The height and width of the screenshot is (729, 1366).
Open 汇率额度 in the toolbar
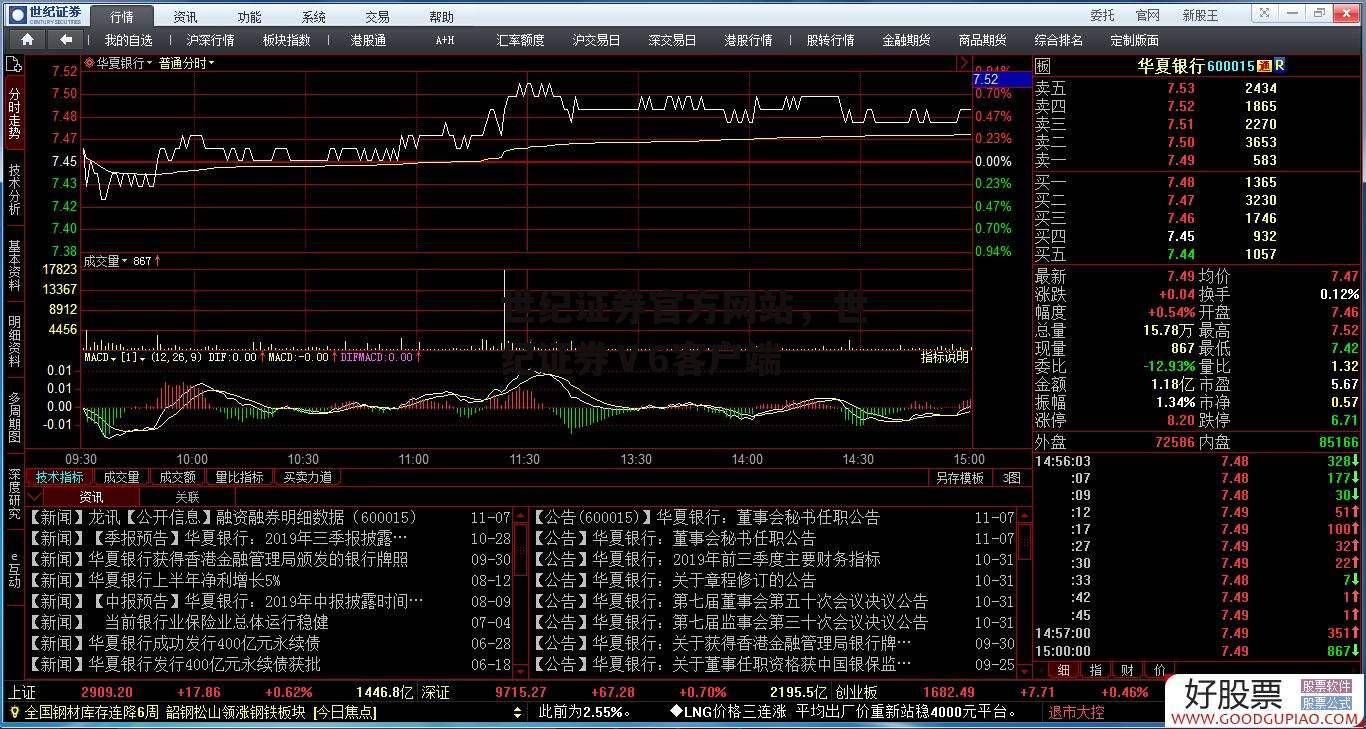coord(520,40)
